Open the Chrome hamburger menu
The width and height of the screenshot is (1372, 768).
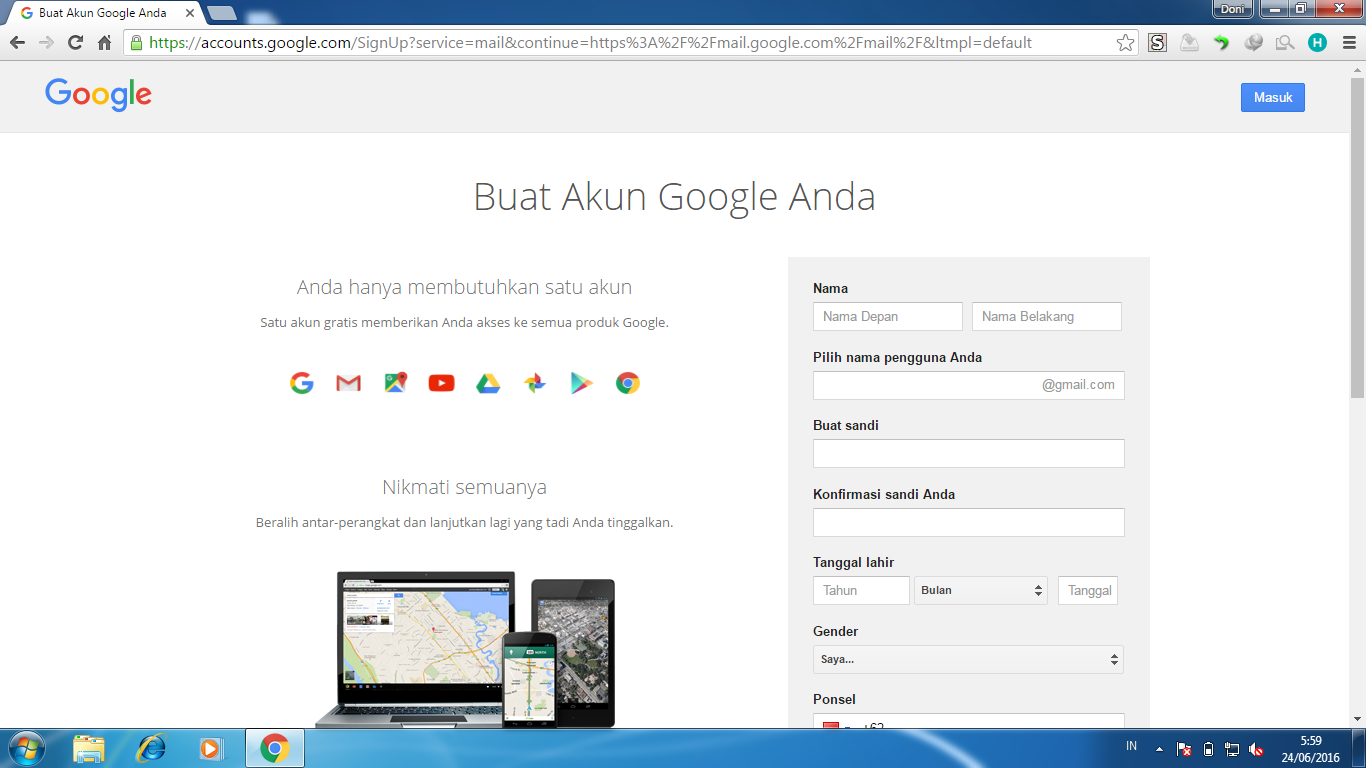pos(1349,43)
